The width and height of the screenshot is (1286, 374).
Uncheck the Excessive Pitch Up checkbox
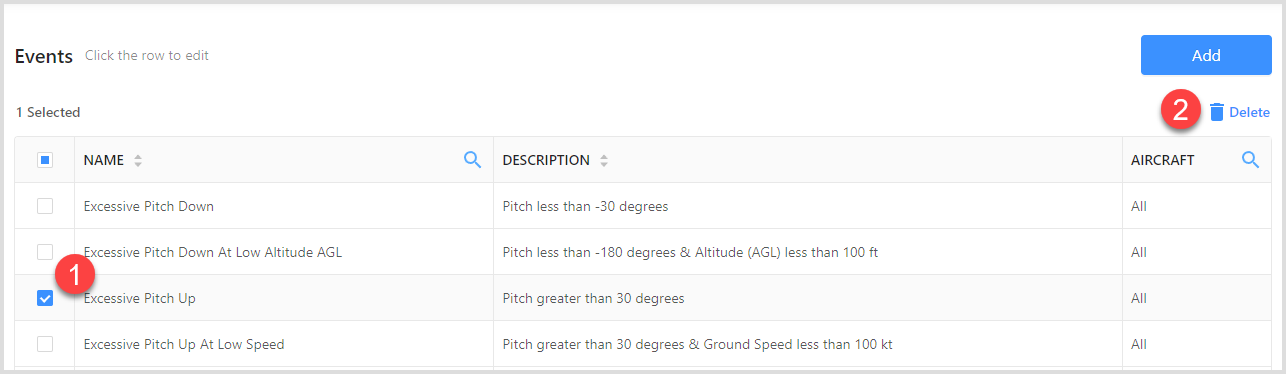point(45,298)
